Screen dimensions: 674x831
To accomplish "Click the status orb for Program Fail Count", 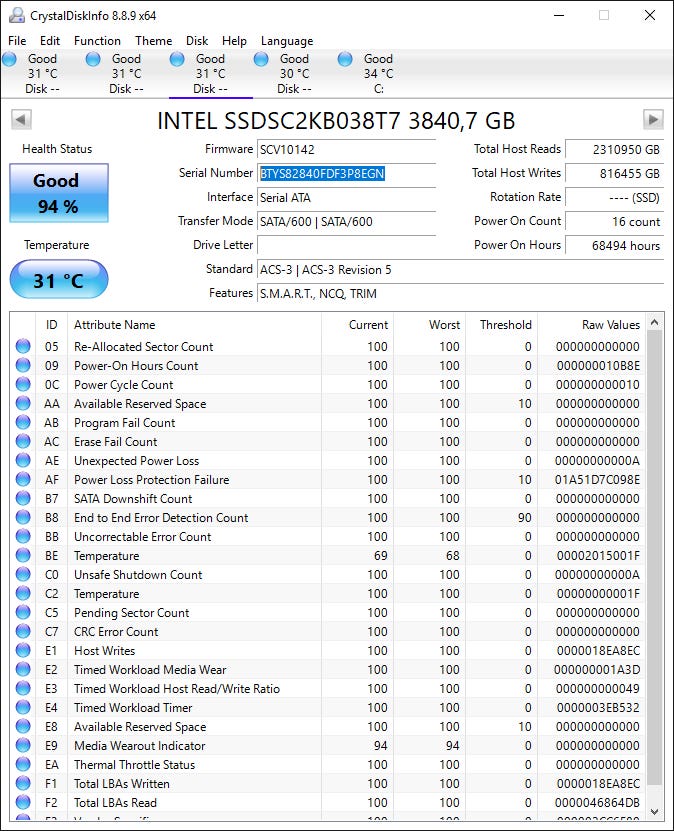I will (23, 422).
